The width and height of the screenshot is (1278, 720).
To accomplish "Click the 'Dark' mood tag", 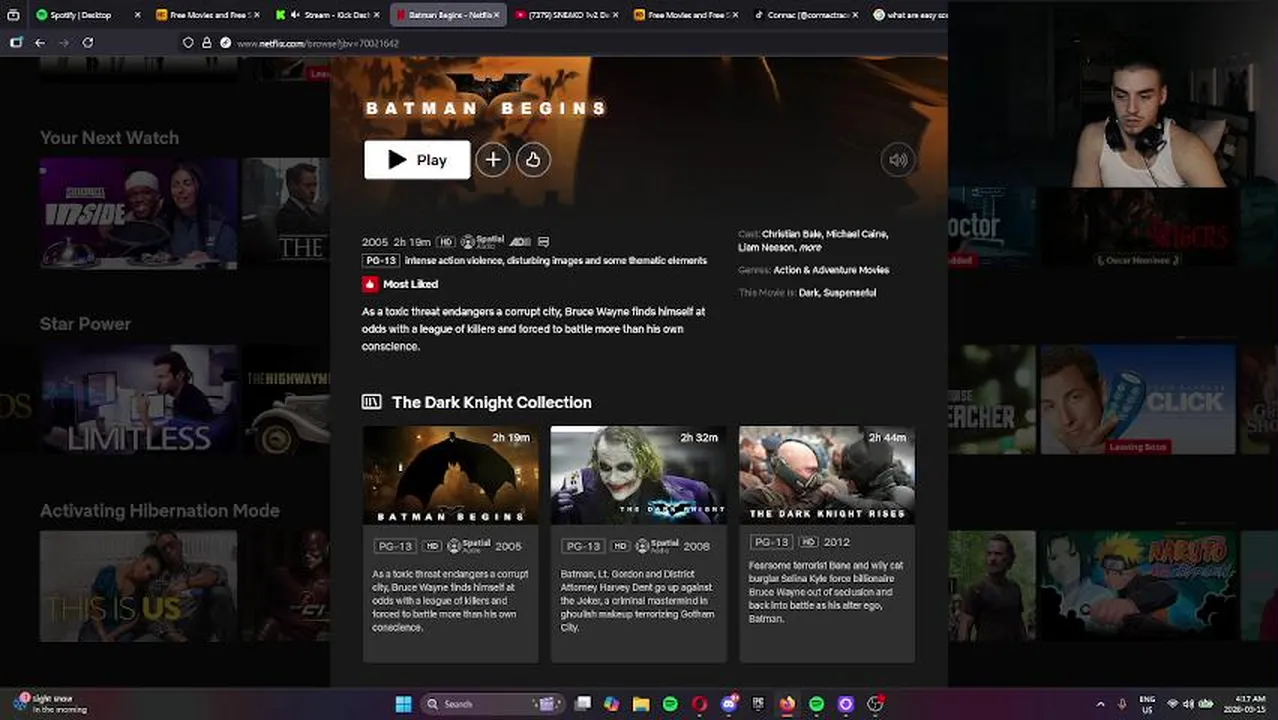I will (x=809, y=293).
